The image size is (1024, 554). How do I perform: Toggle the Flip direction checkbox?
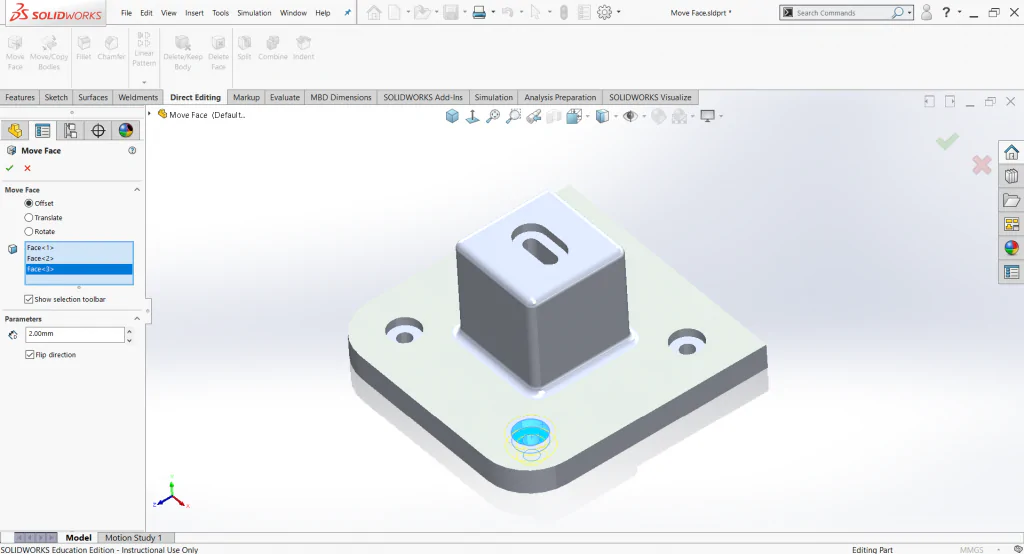tap(29, 355)
